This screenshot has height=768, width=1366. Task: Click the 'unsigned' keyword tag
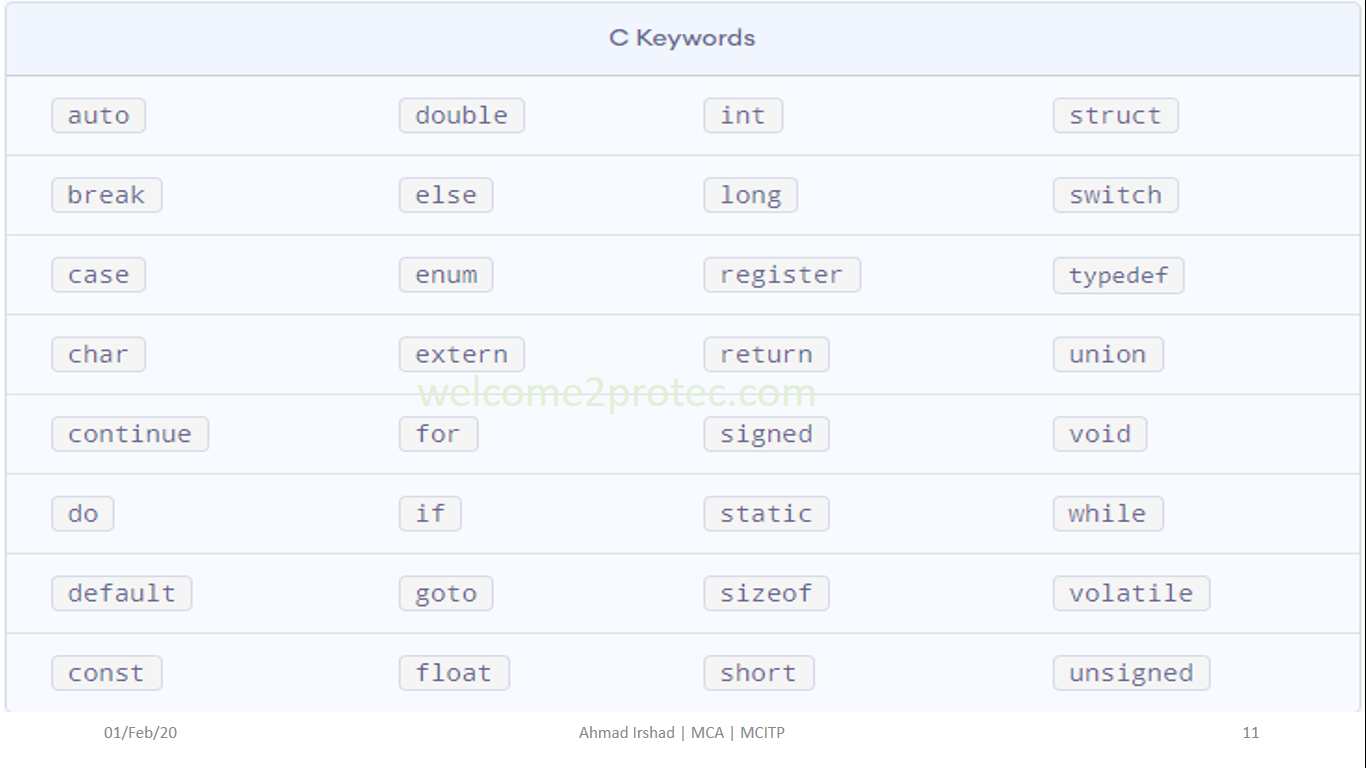coord(1131,673)
